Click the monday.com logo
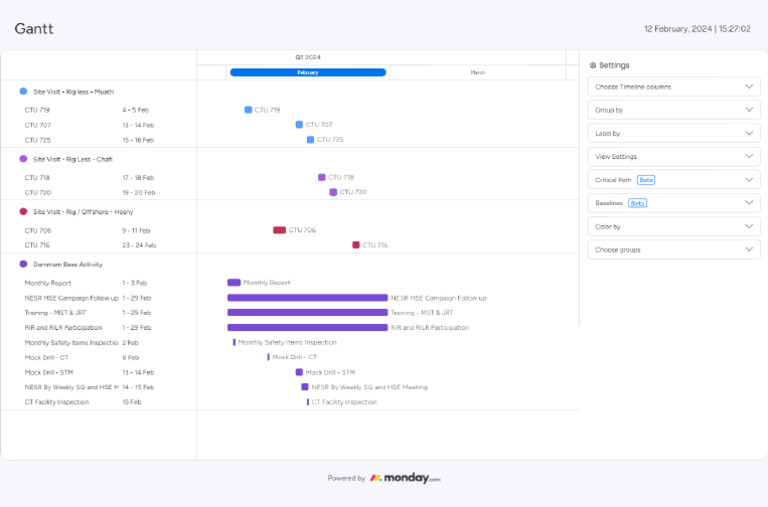 (x=405, y=478)
